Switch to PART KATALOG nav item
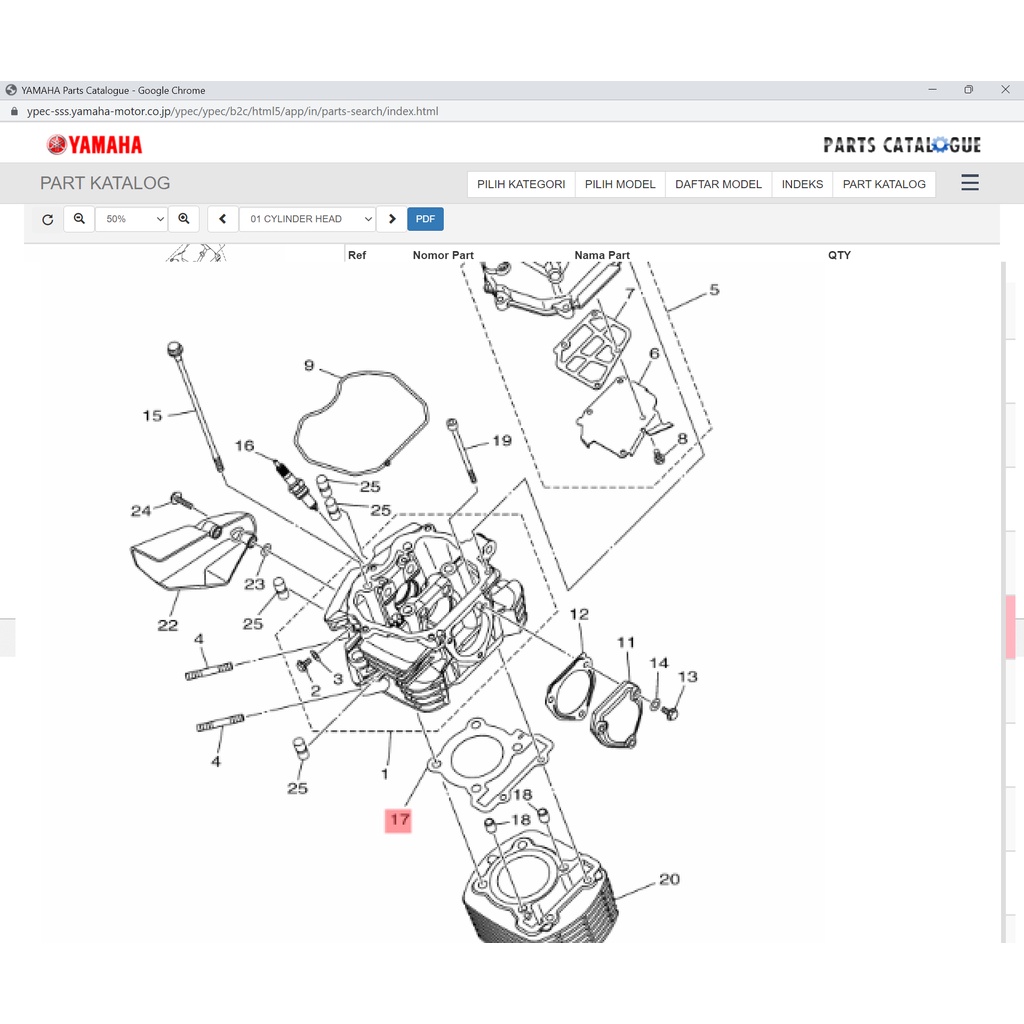 [x=884, y=184]
